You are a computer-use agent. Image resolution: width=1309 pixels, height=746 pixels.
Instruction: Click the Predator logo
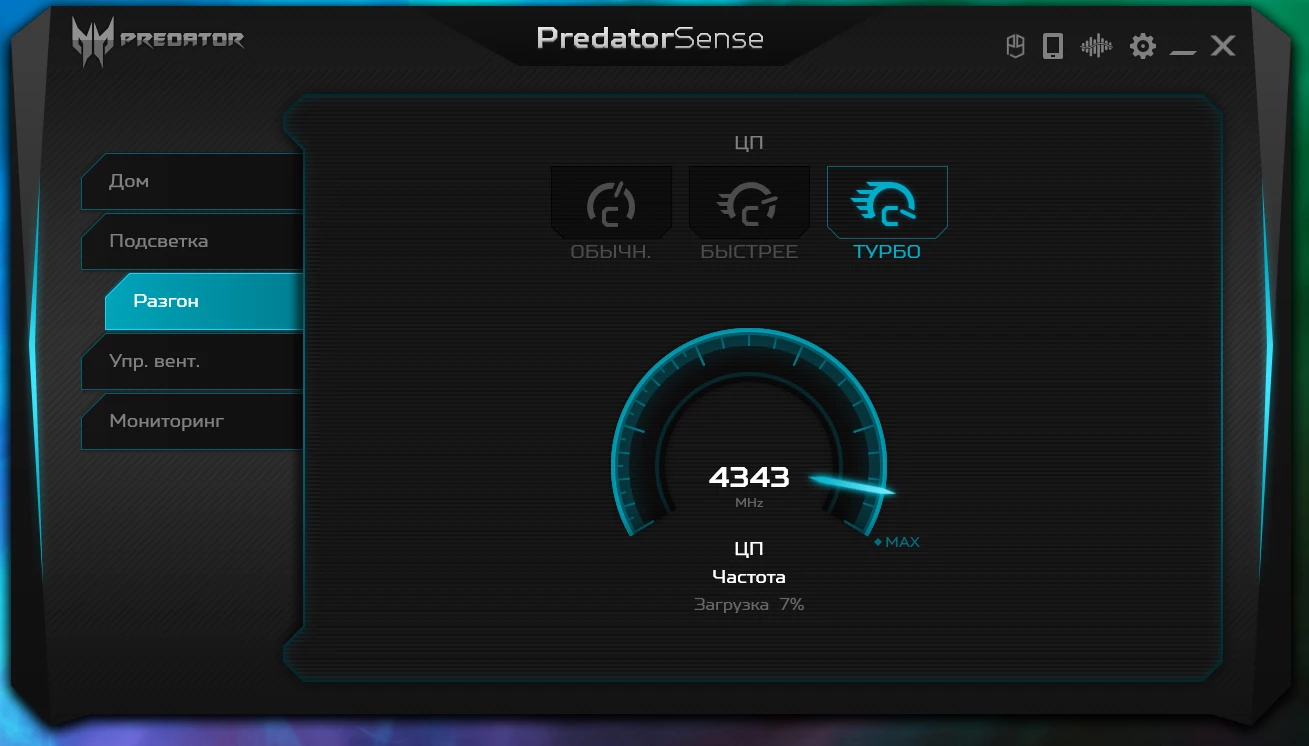(156, 42)
